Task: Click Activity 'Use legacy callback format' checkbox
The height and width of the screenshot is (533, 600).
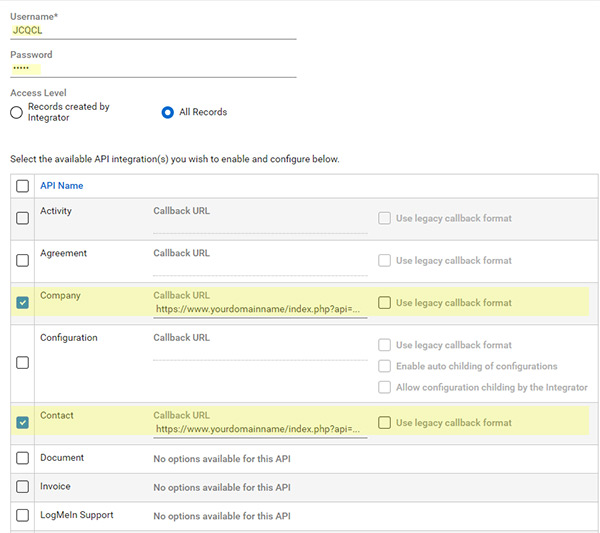Action: (x=384, y=218)
